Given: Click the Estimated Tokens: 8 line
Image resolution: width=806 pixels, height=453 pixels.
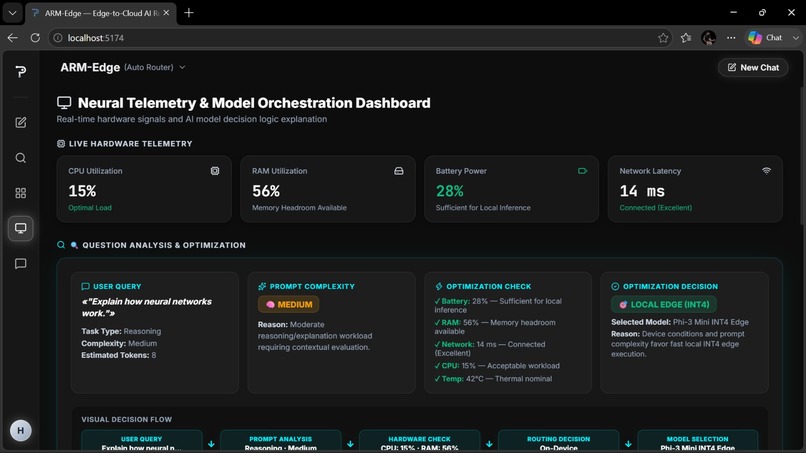Looking at the screenshot, I should coord(119,355).
